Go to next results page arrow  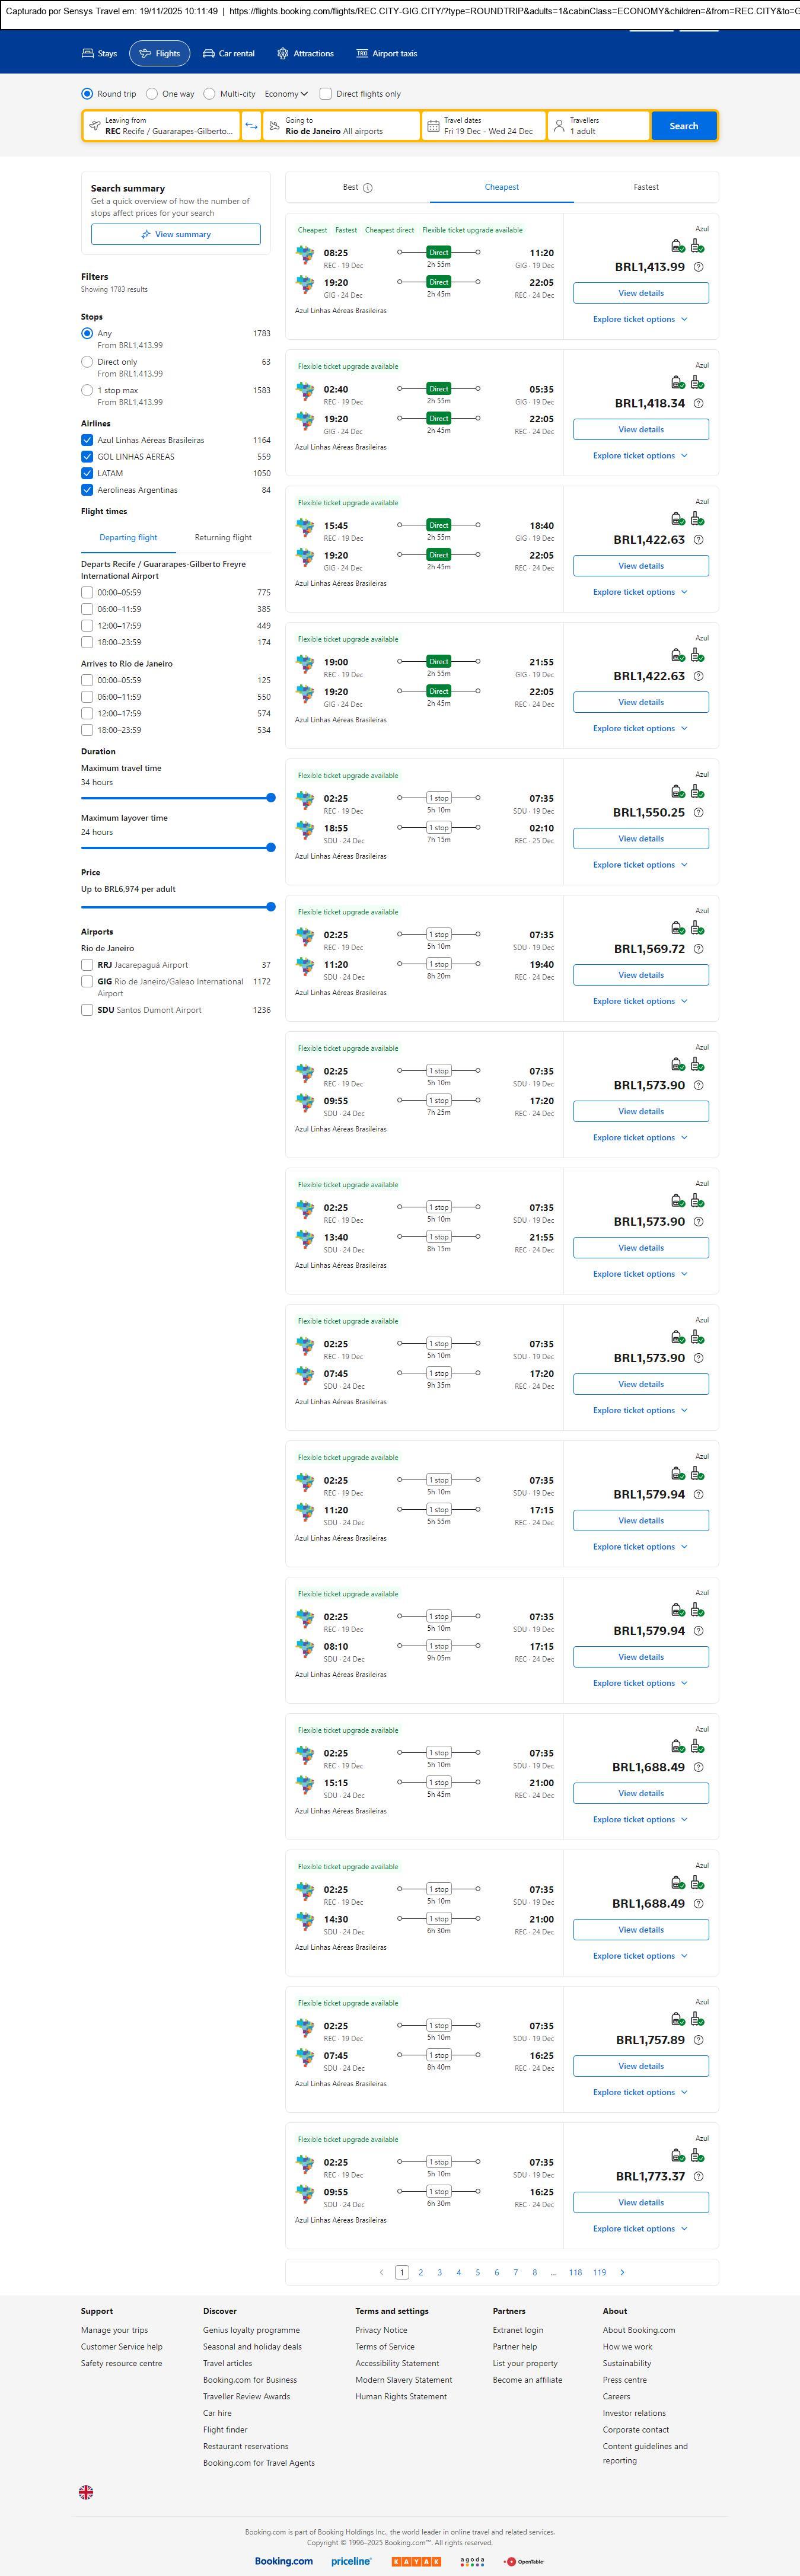point(622,2272)
